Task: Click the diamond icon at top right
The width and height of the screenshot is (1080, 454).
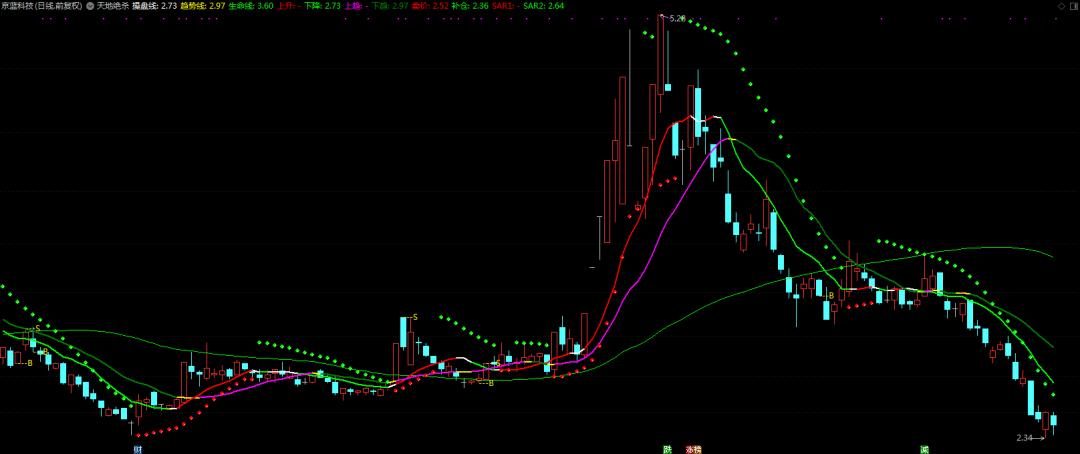Action: click(1061, 6)
